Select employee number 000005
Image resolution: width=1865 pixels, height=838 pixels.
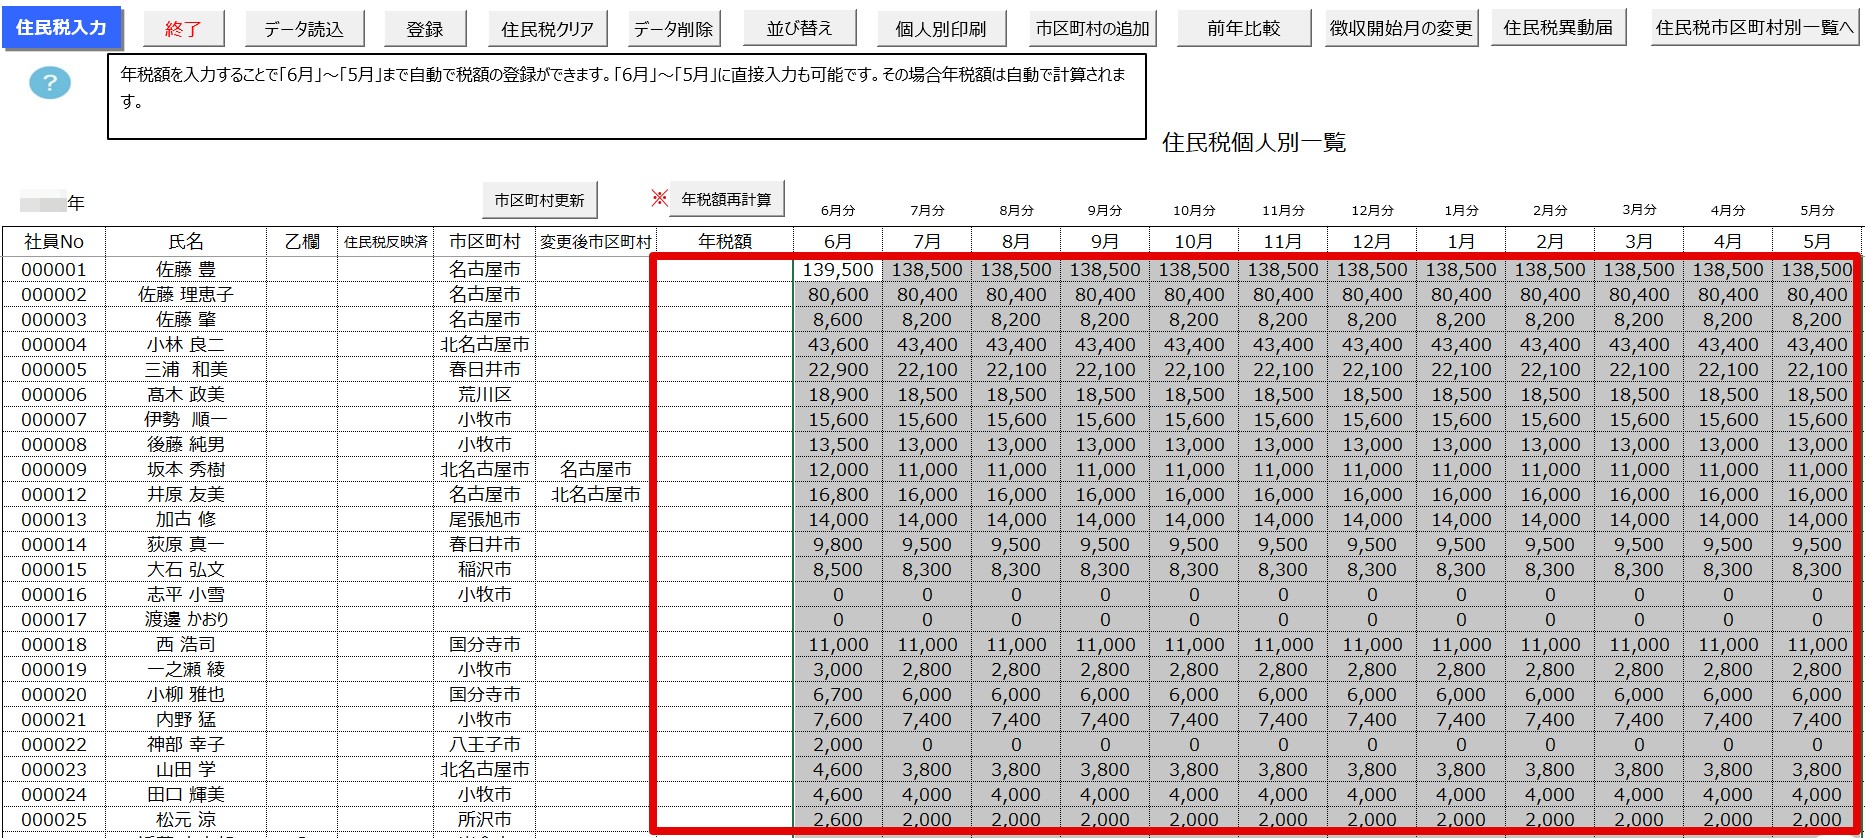click(x=54, y=370)
